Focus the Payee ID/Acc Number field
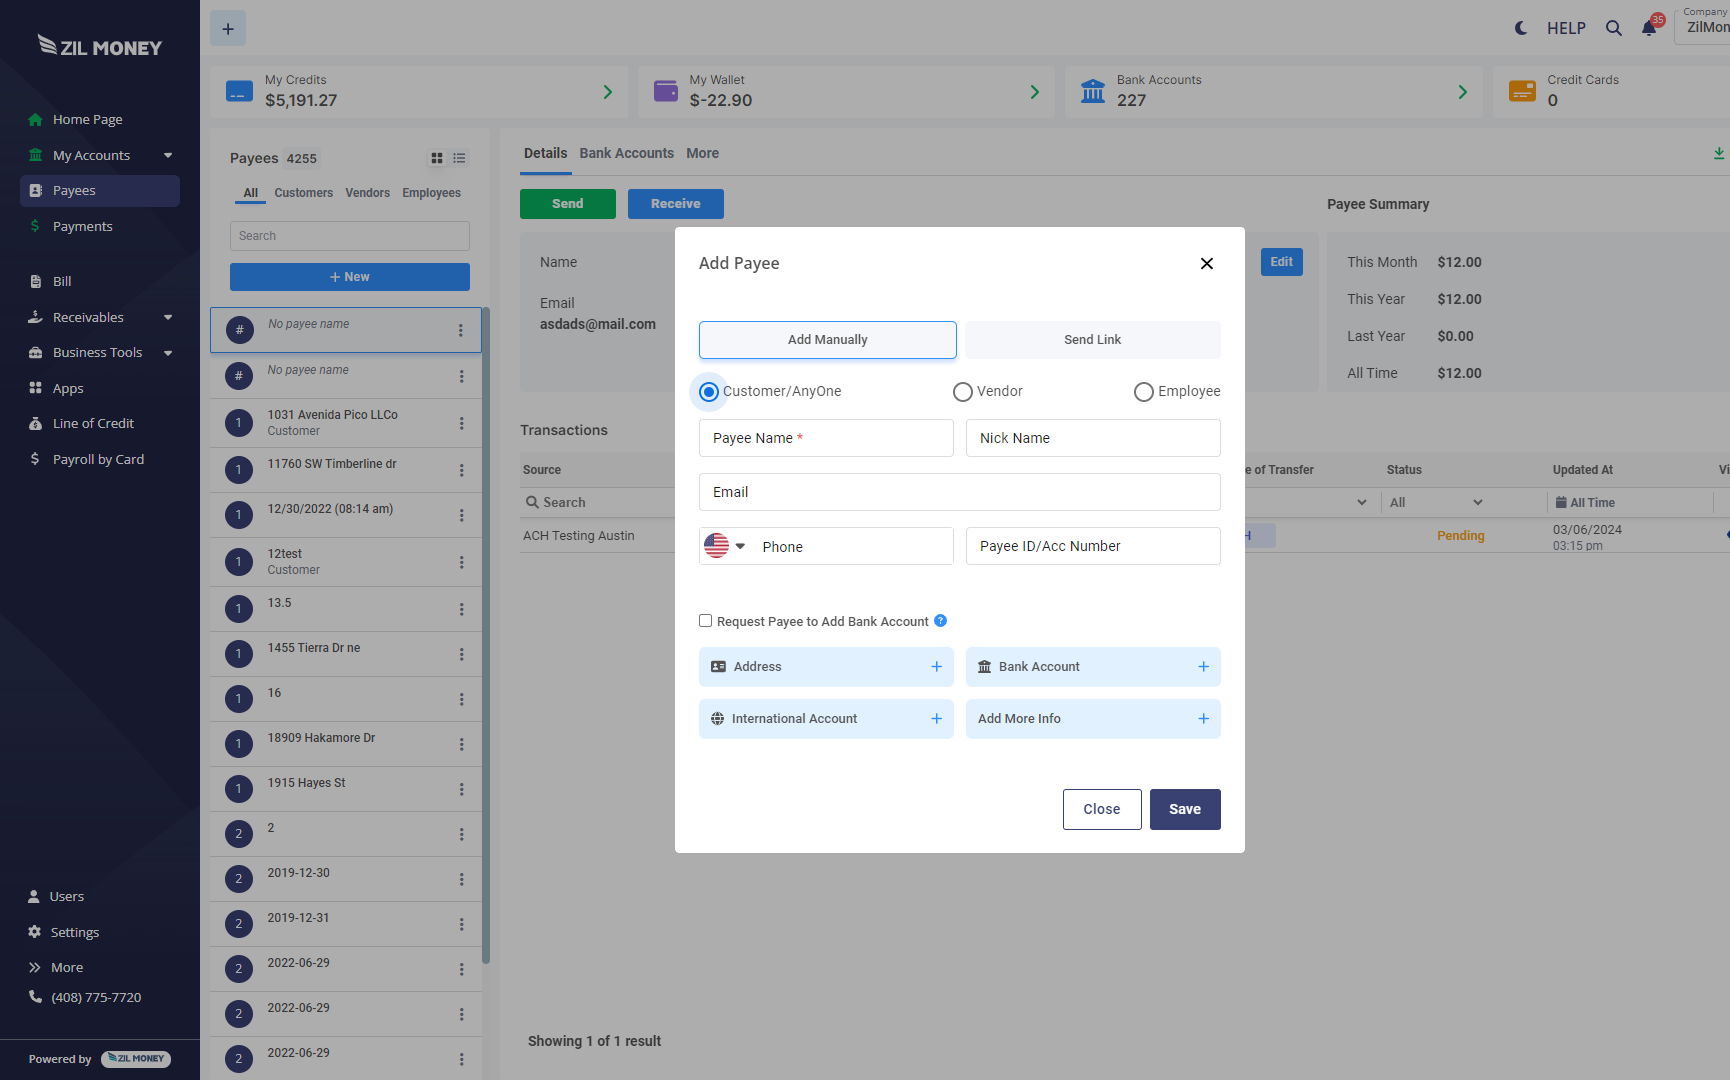 click(1093, 546)
